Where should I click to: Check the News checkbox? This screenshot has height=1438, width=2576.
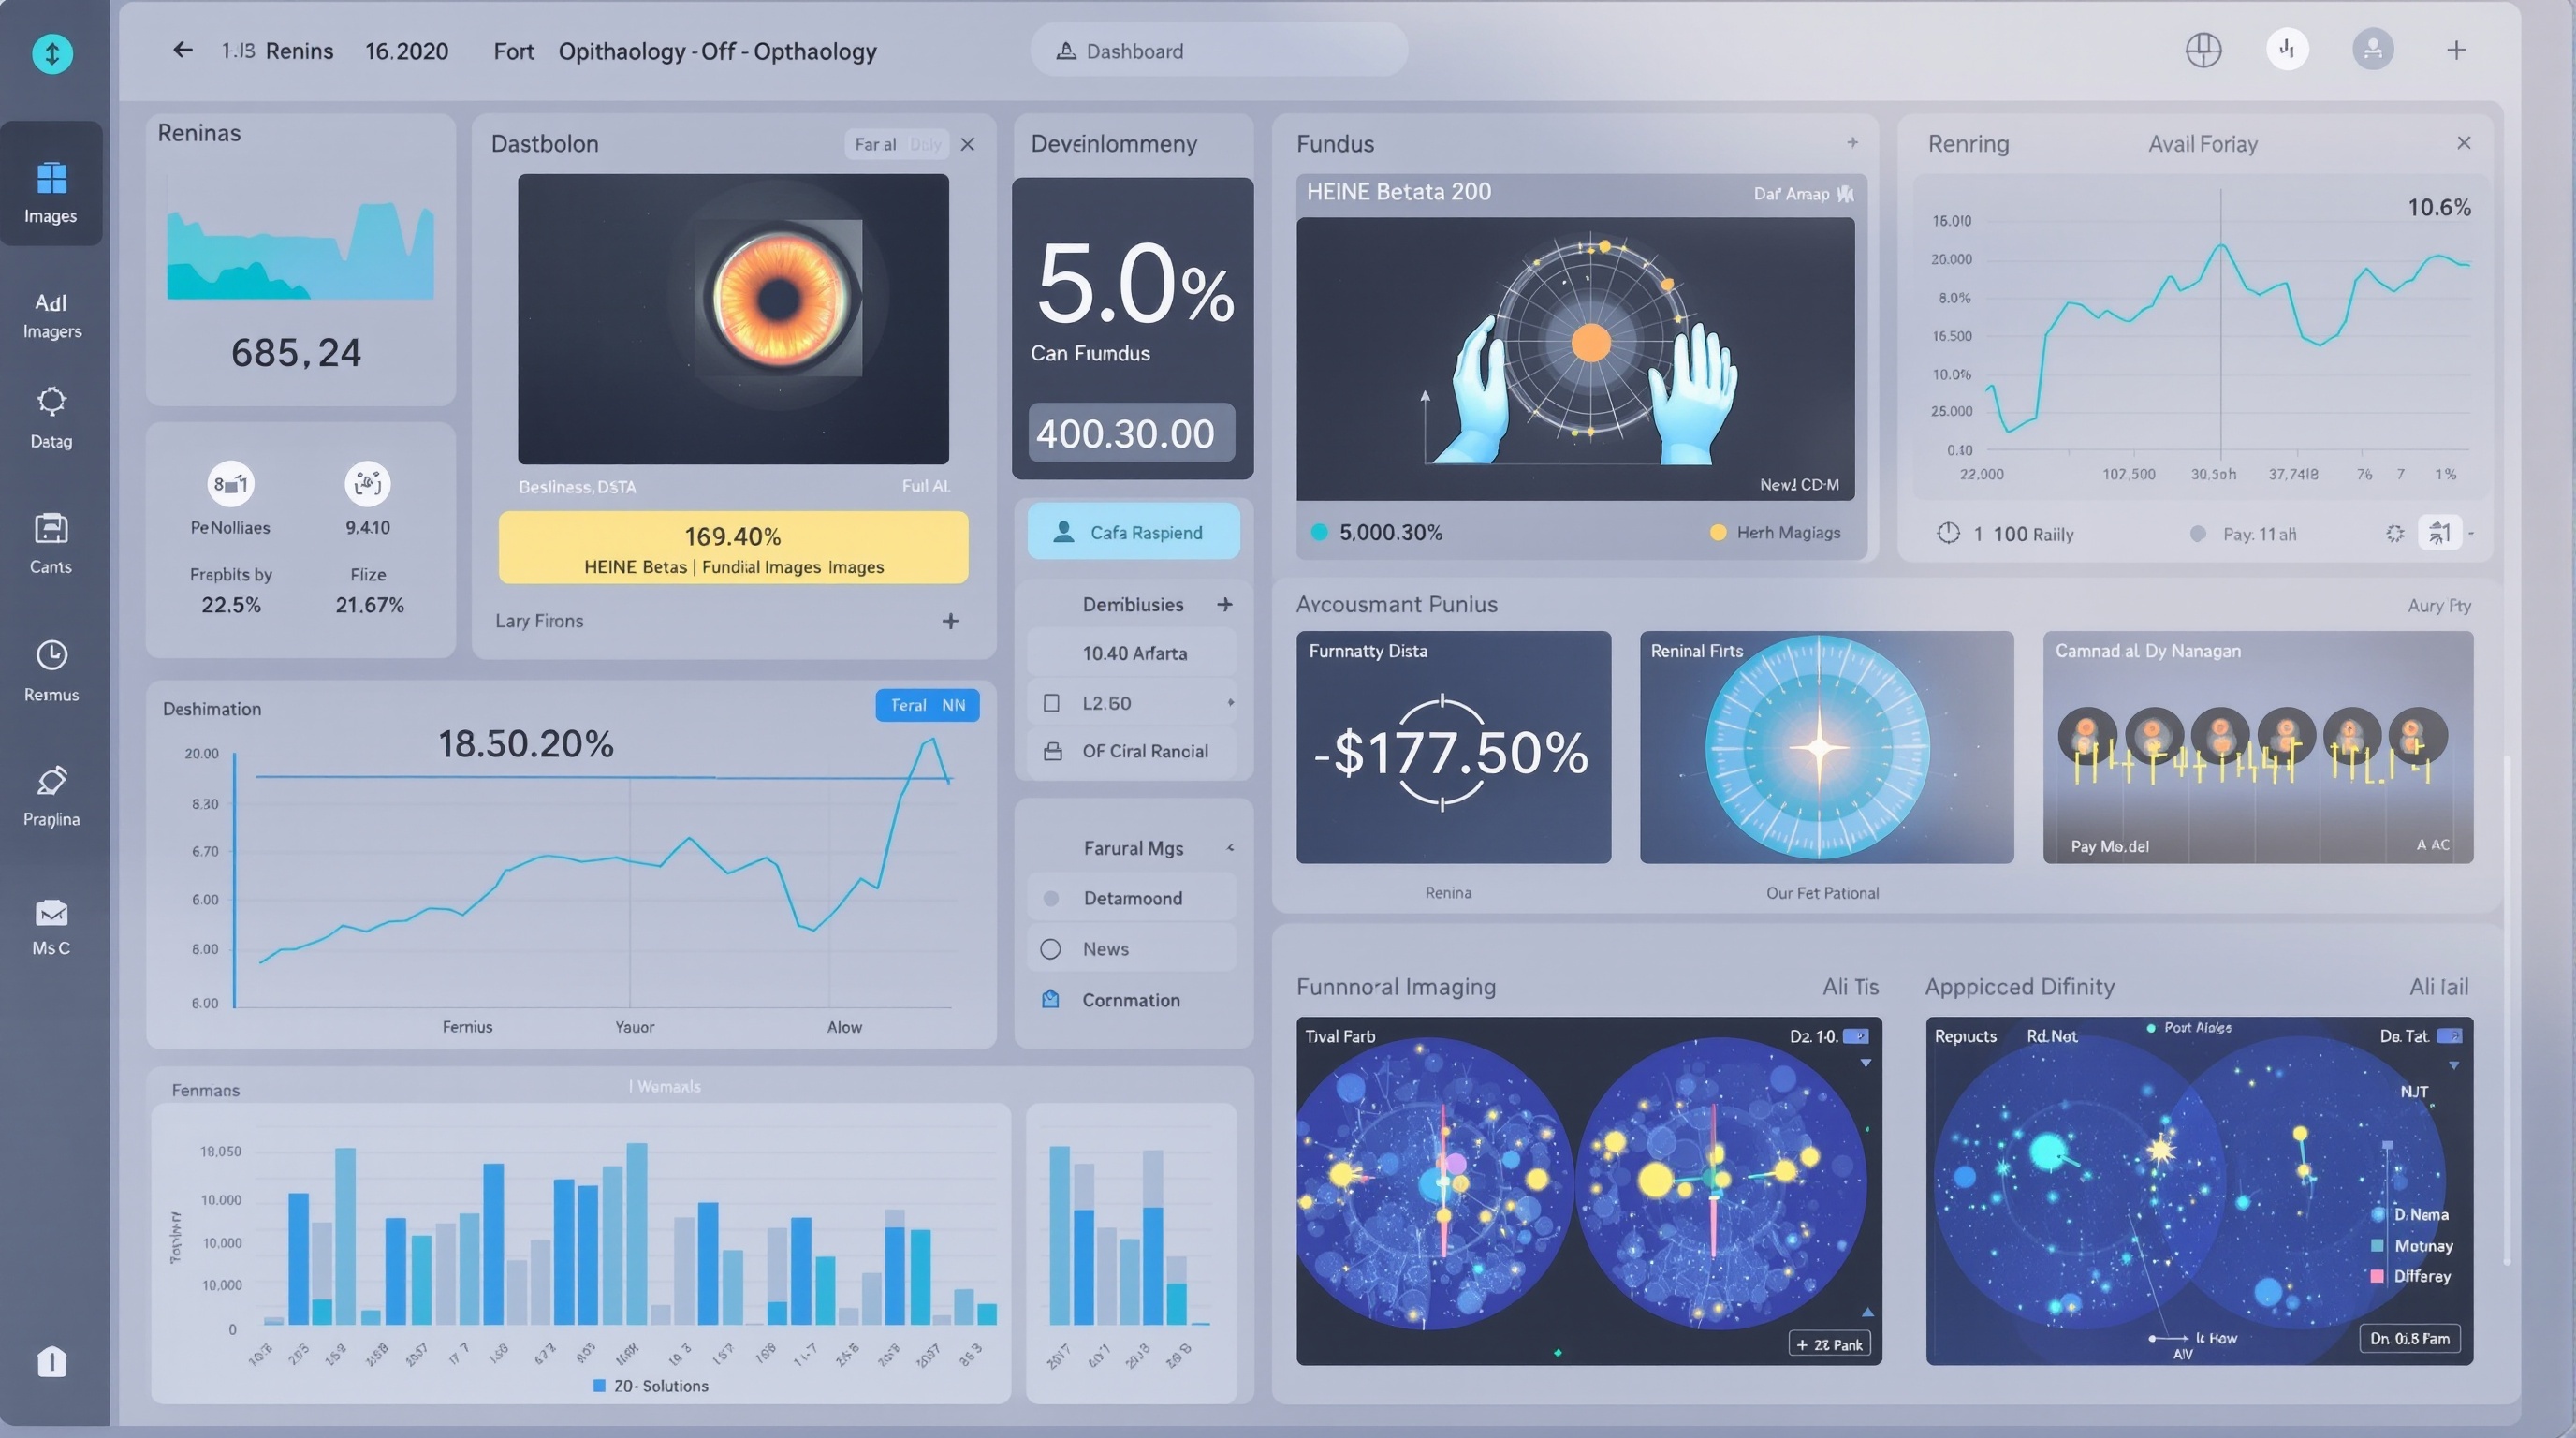tap(1050, 948)
